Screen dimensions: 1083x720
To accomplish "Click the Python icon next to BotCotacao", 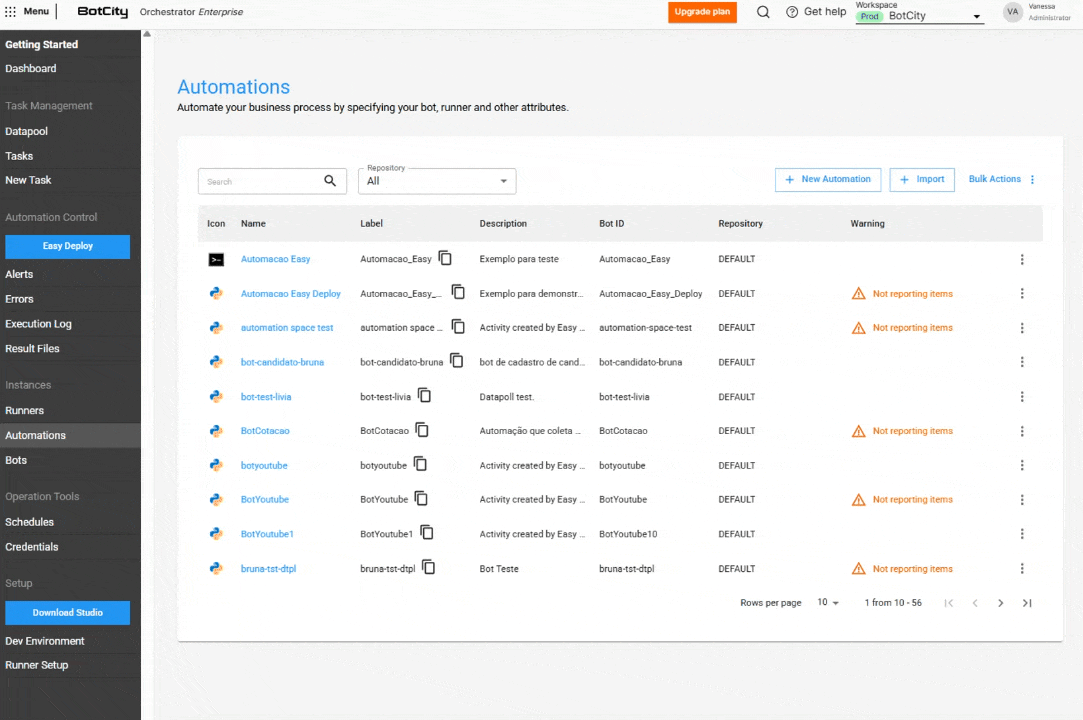I will pyautogui.click(x=216, y=430).
